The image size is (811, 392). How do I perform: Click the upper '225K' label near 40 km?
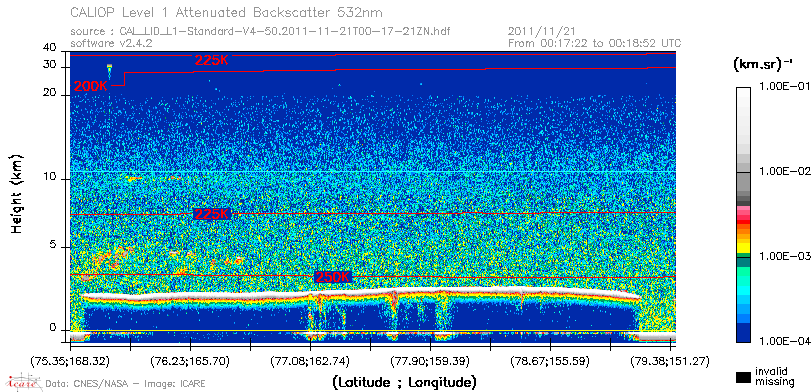pyautogui.click(x=212, y=60)
